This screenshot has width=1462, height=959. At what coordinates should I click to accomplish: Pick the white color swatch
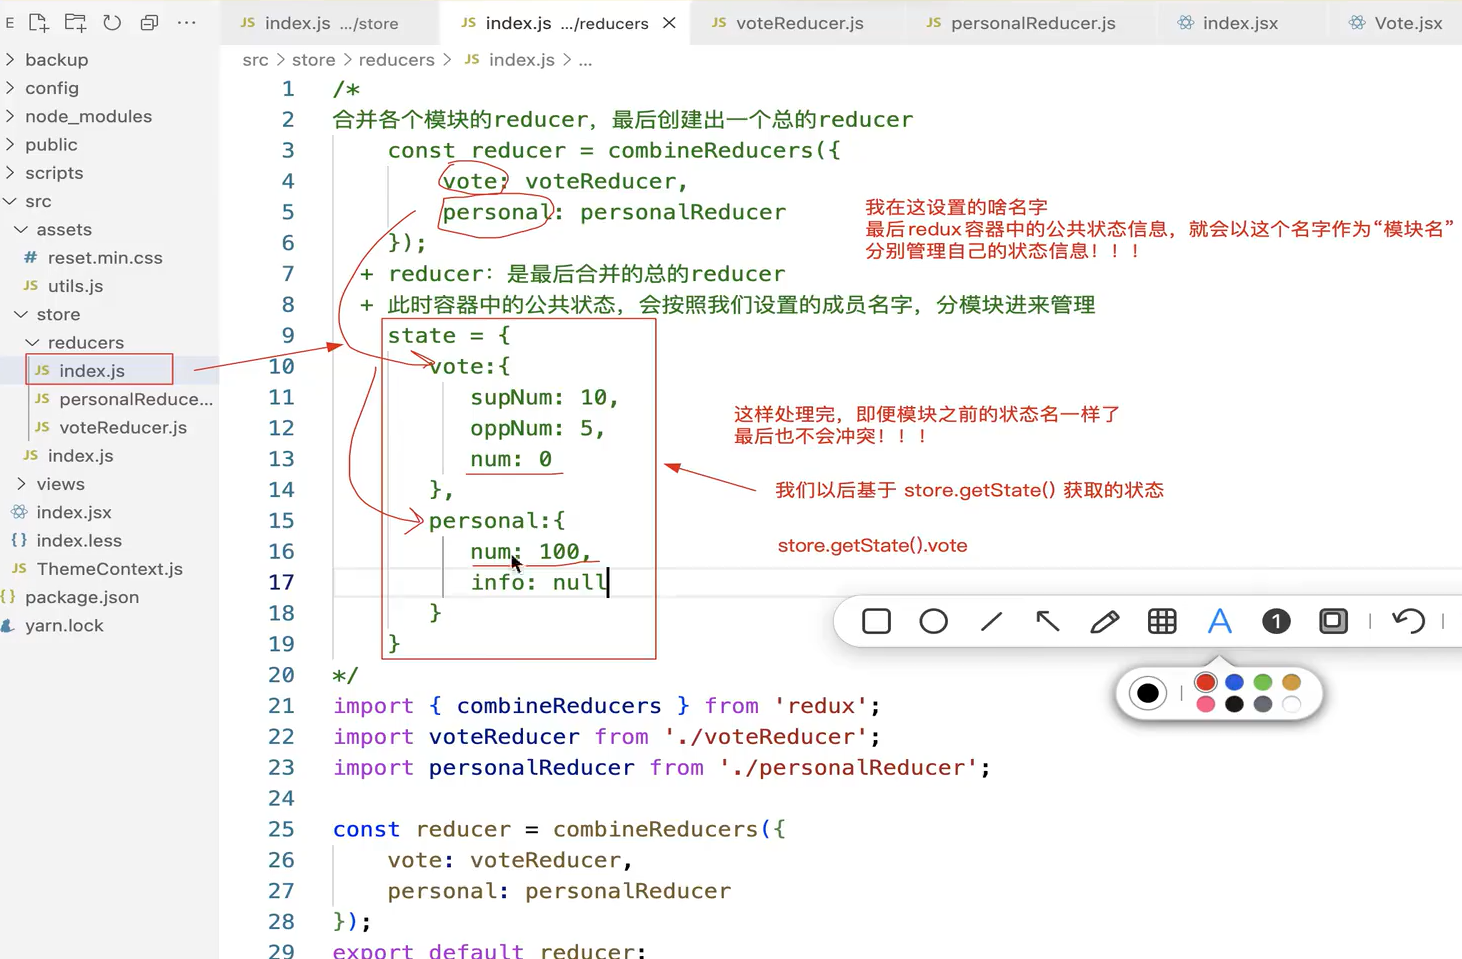(1291, 705)
